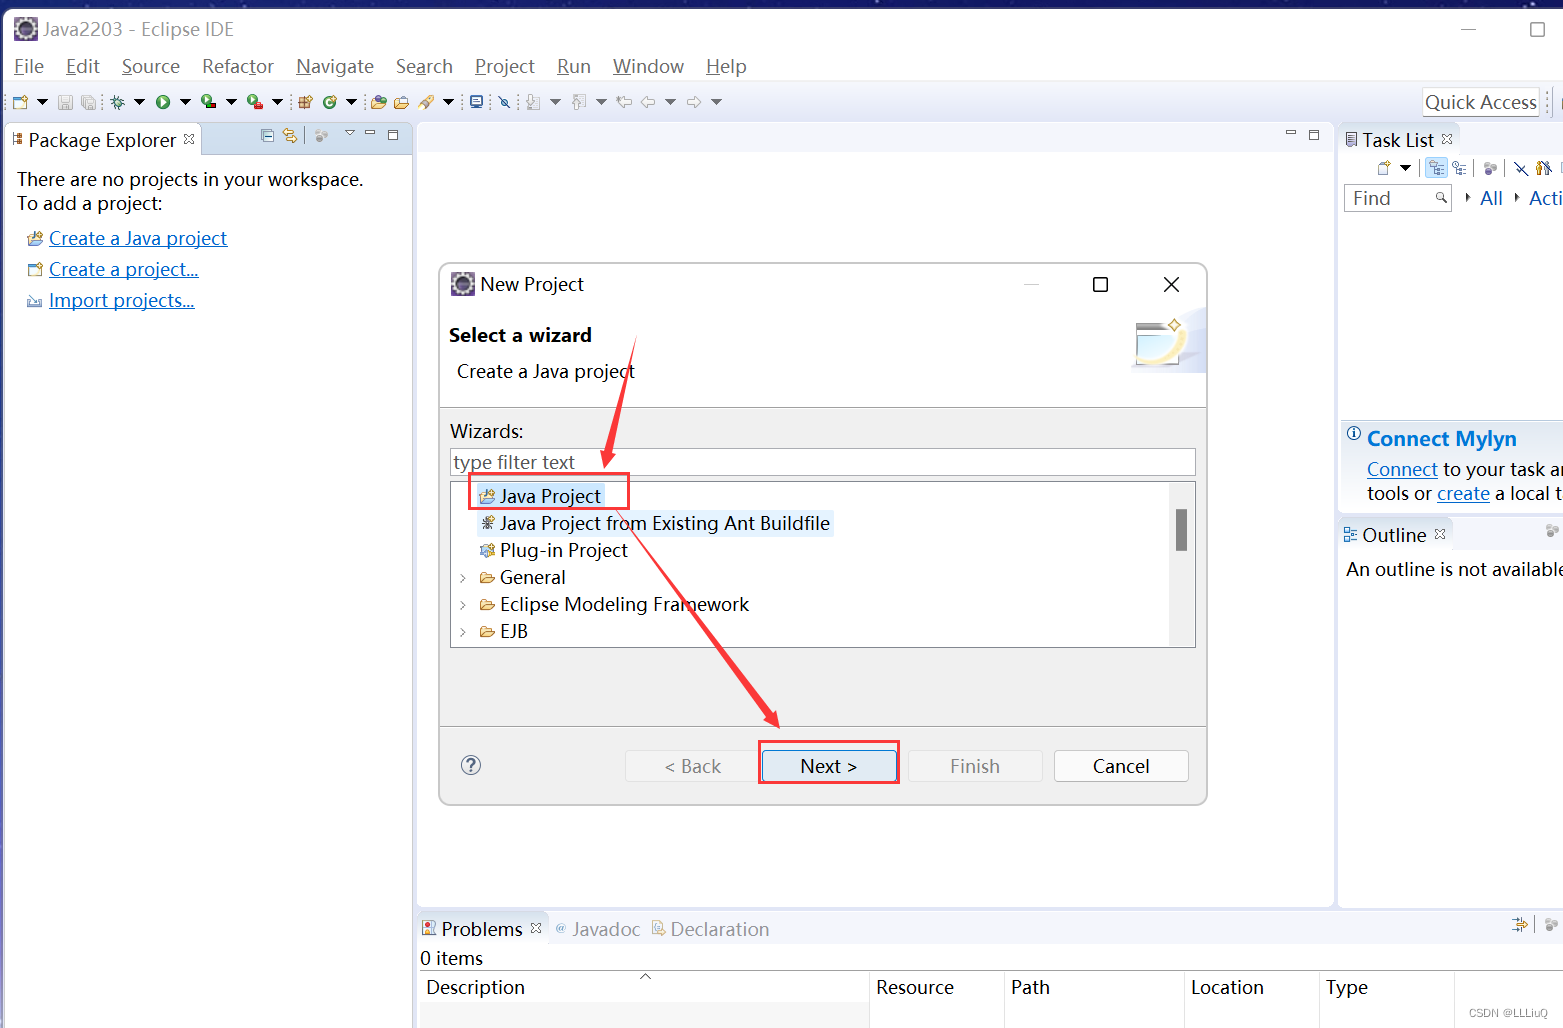
Task: Click the Back navigation arrow icon
Action: pos(648,102)
